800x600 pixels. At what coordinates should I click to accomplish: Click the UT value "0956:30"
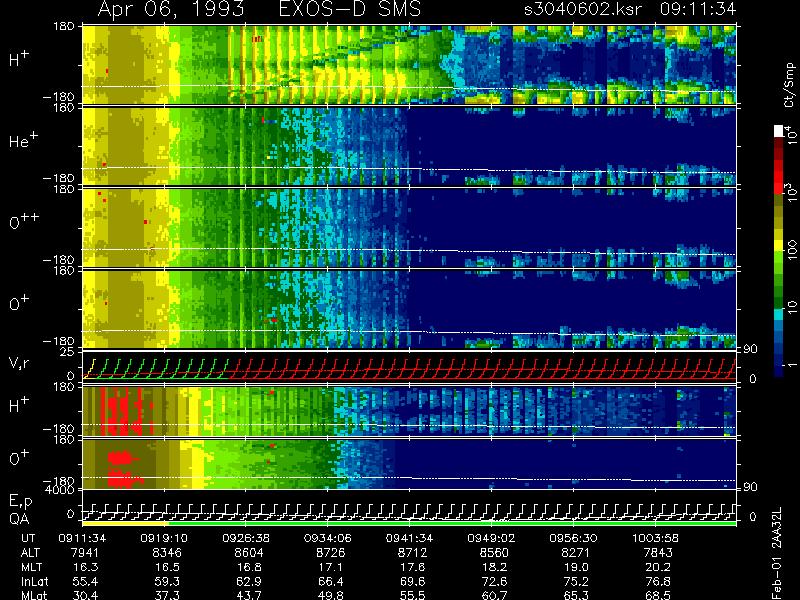coord(573,538)
